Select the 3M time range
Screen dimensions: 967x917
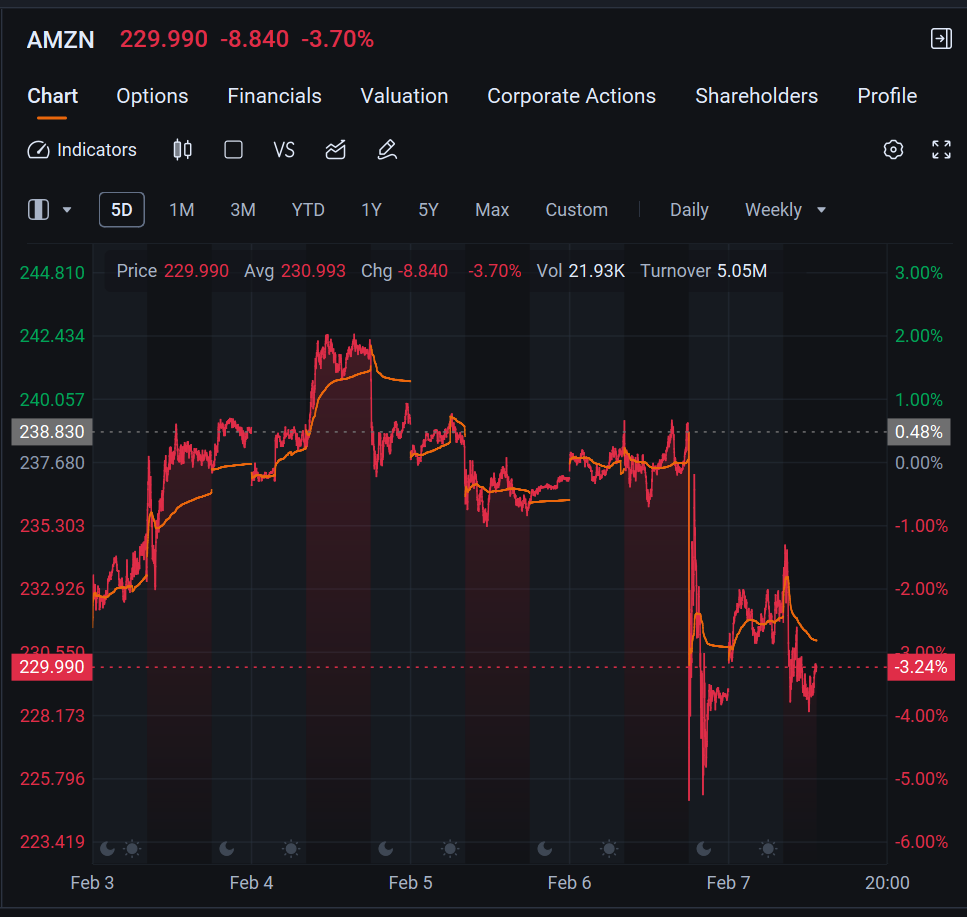point(243,210)
